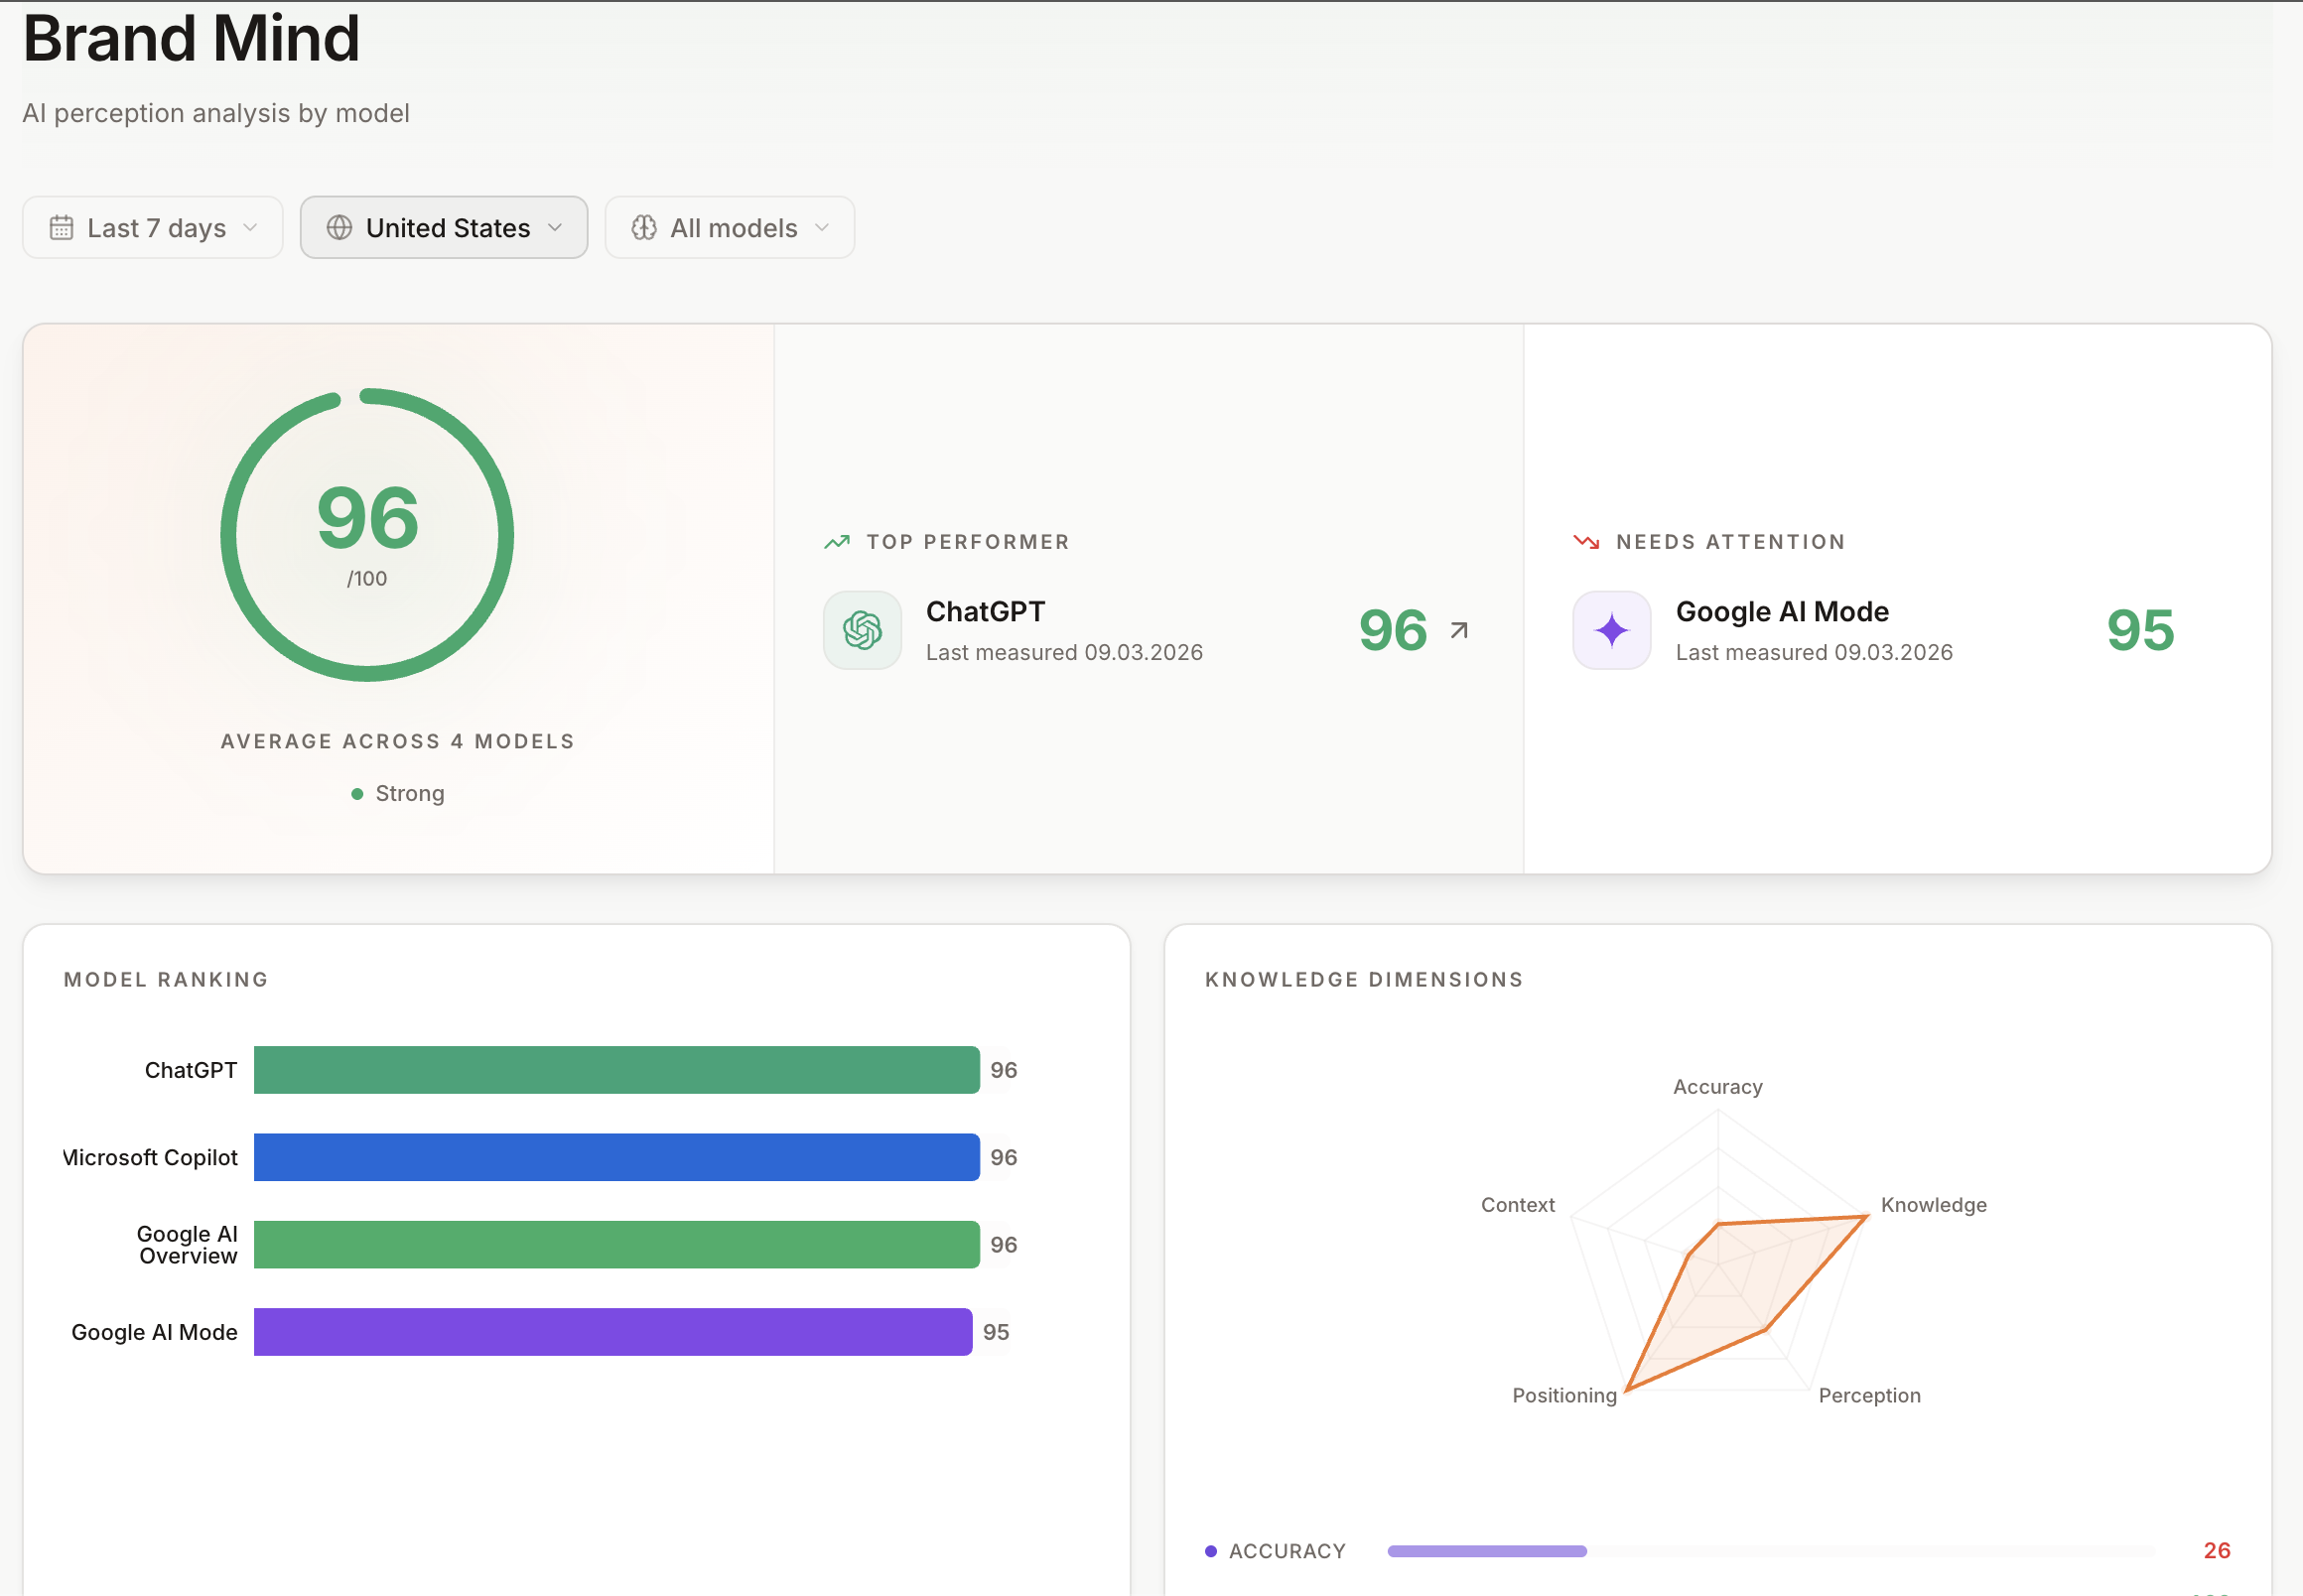
Task: Click the Google AI Mode sparkle icon
Action: (x=1611, y=630)
